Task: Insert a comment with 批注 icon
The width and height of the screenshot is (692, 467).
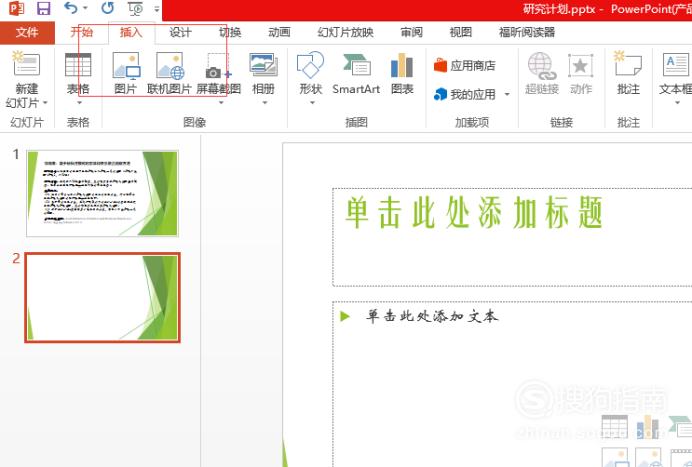Action: point(628,63)
